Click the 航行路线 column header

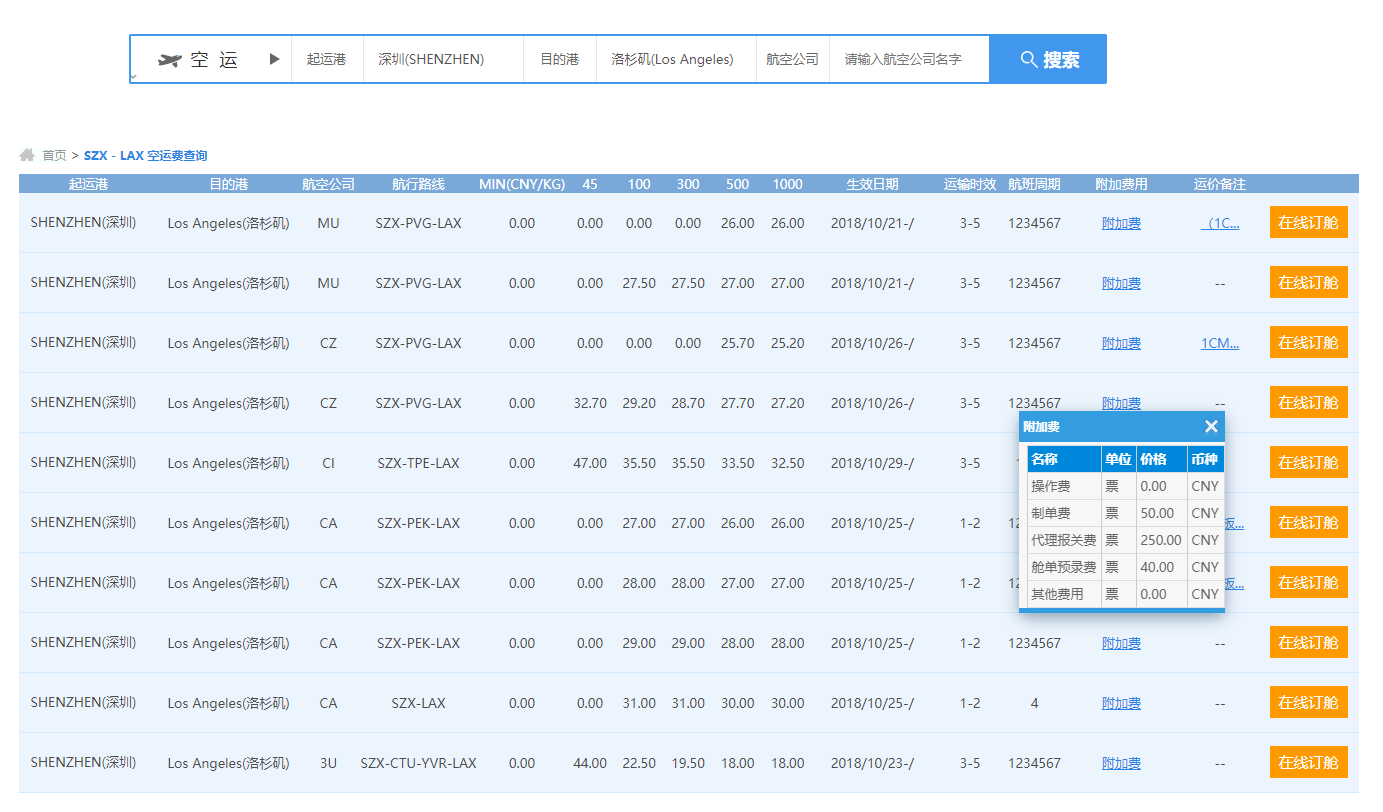coord(418,184)
